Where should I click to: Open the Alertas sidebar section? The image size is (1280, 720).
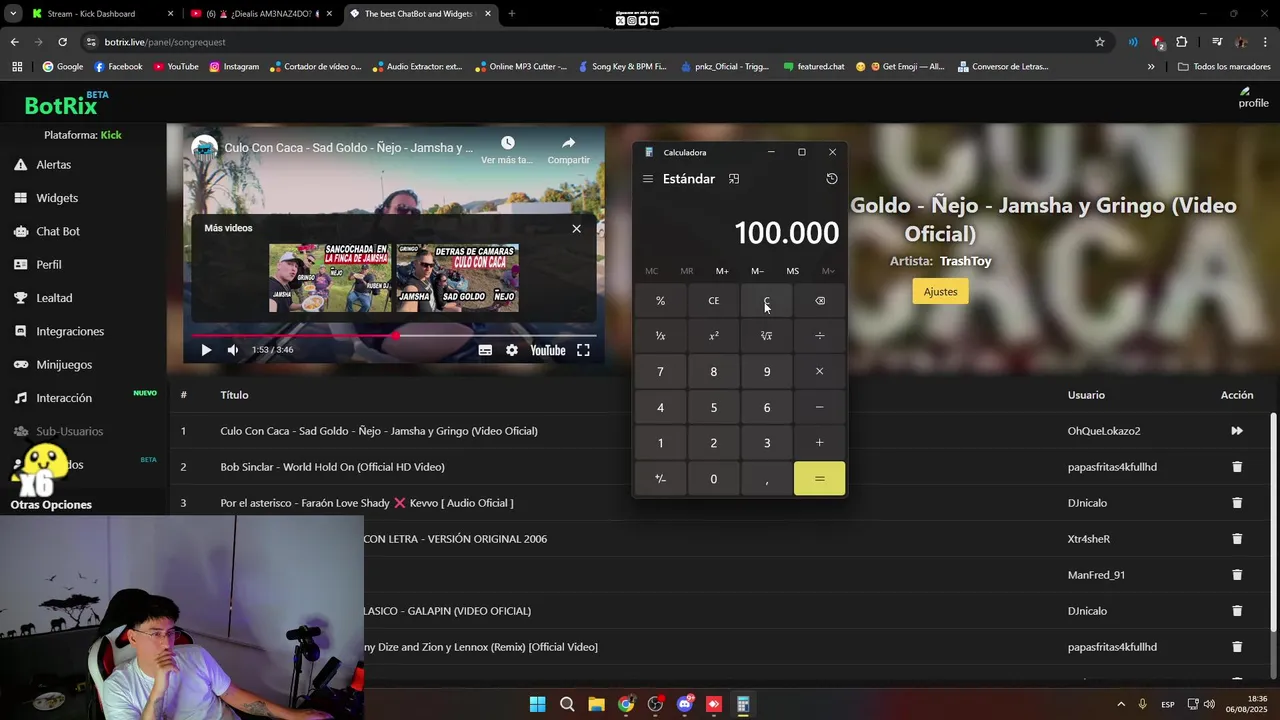[43, 164]
